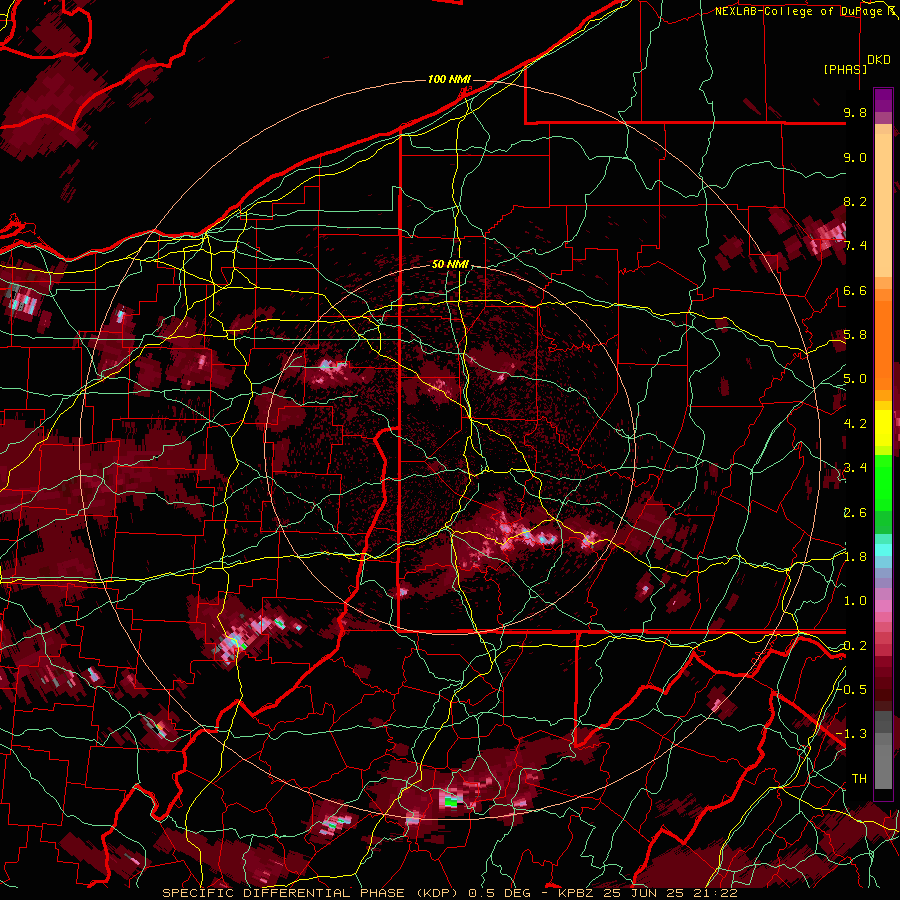Click the 100 NMI range ring label
The height and width of the screenshot is (900, 900).
coord(449,79)
